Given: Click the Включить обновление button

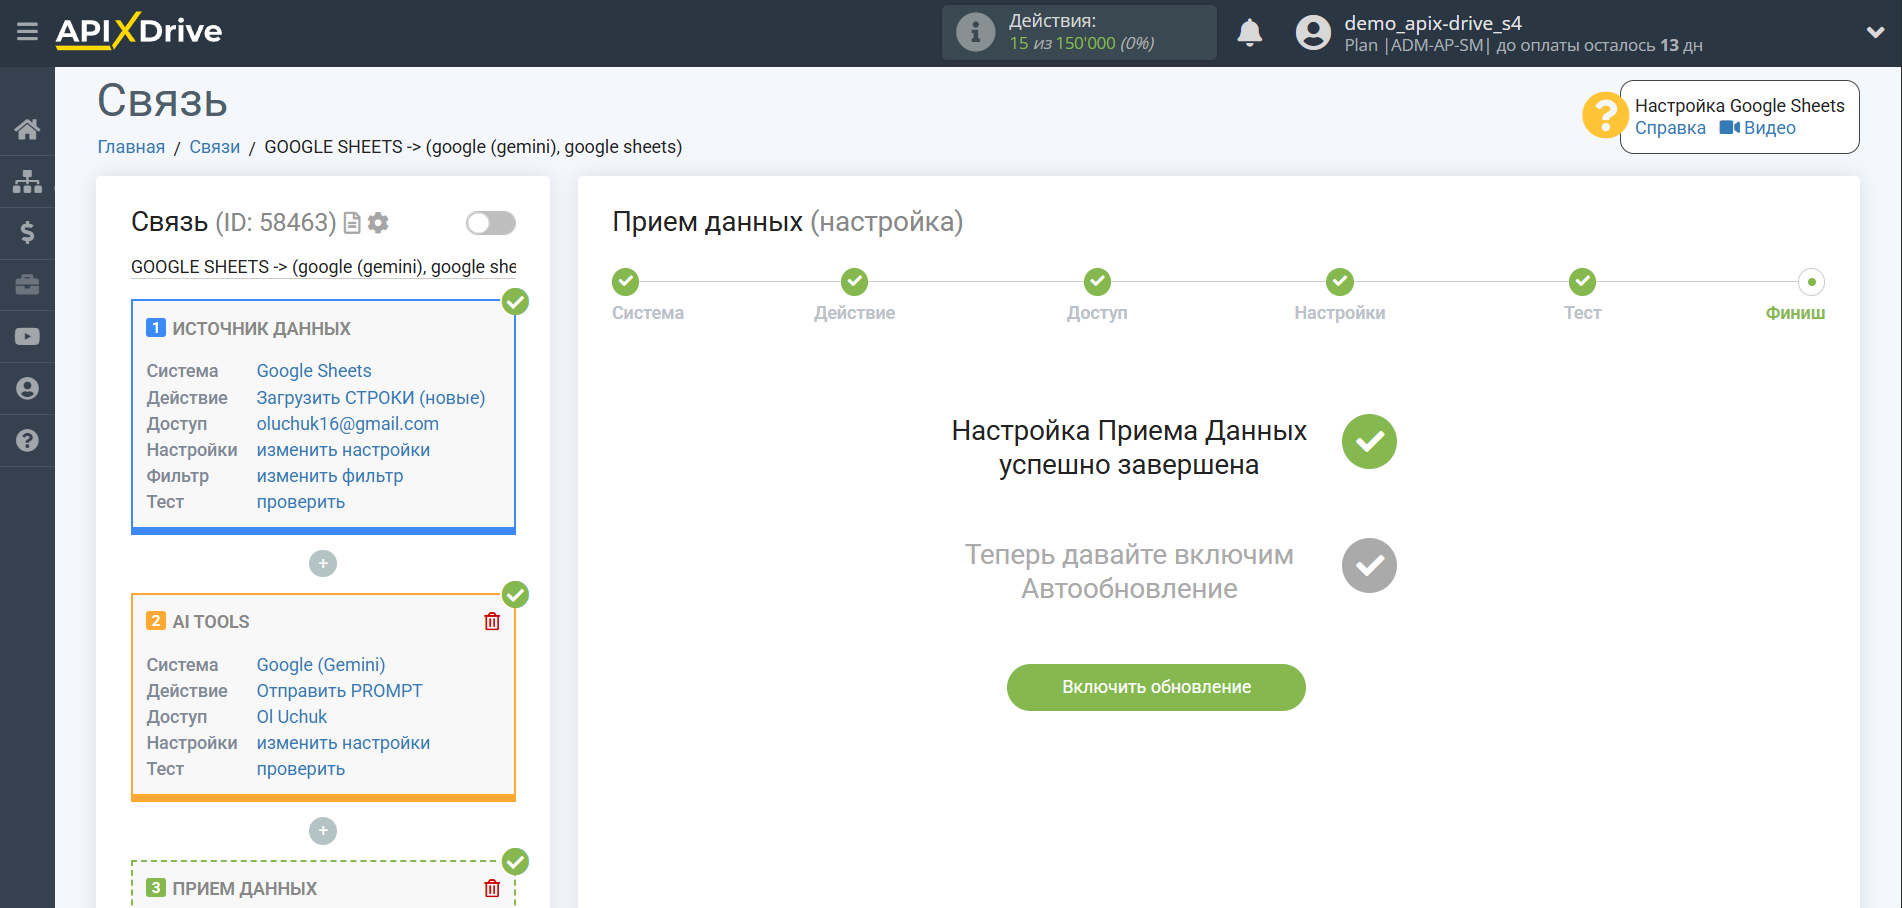Looking at the screenshot, I should (x=1155, y=687).
